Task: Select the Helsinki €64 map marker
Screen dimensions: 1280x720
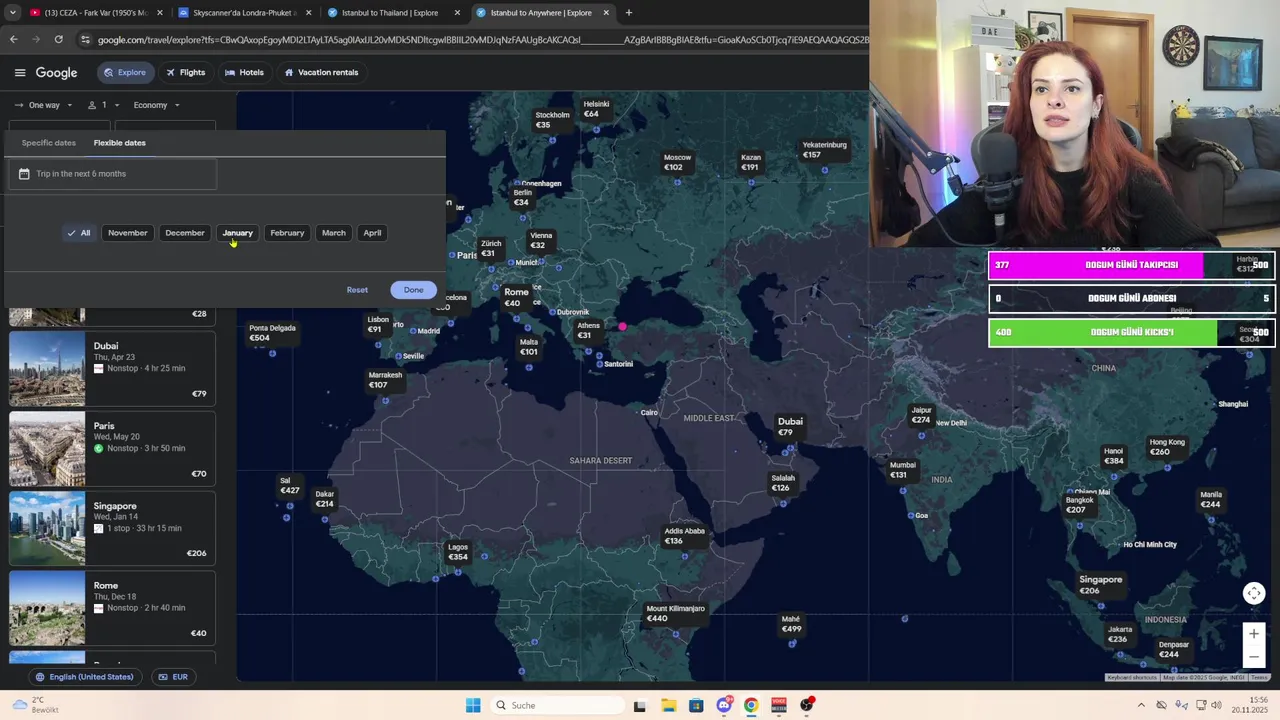Action: (x=596, y=109)
